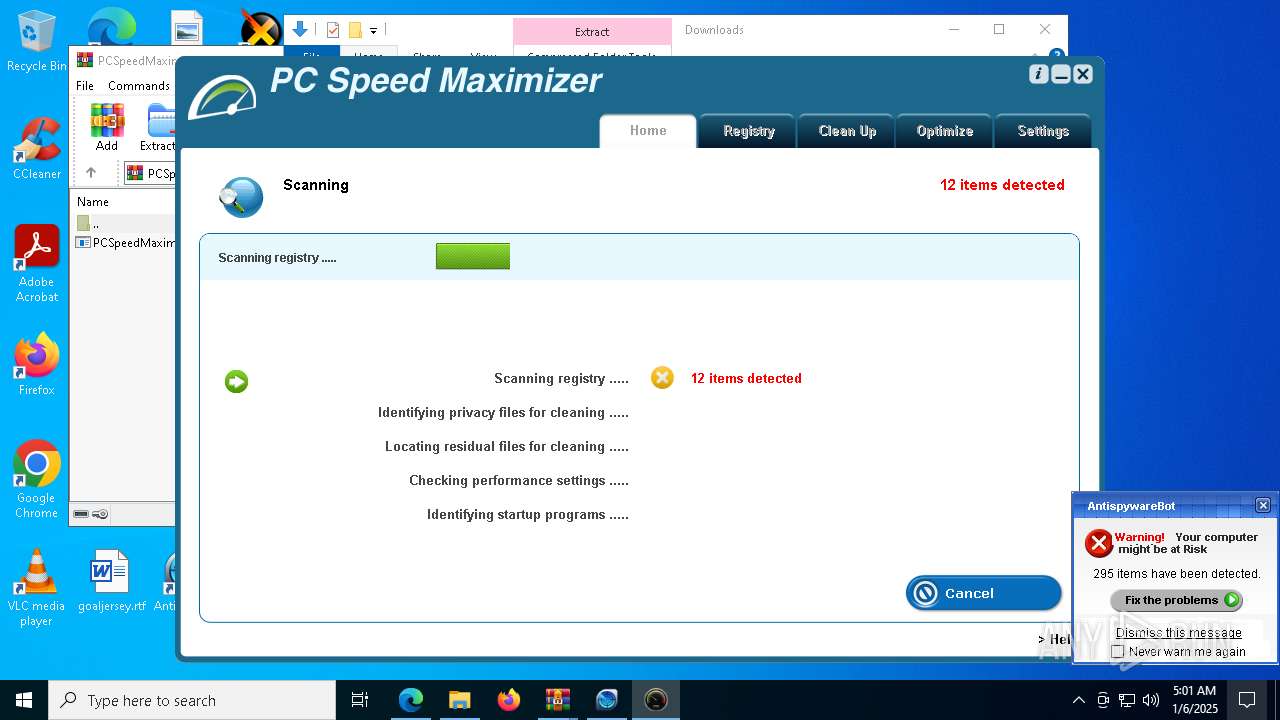Switch to the Clean Up tab
The height and width of the screenshot is (720, 1280).
pos(847,131)
